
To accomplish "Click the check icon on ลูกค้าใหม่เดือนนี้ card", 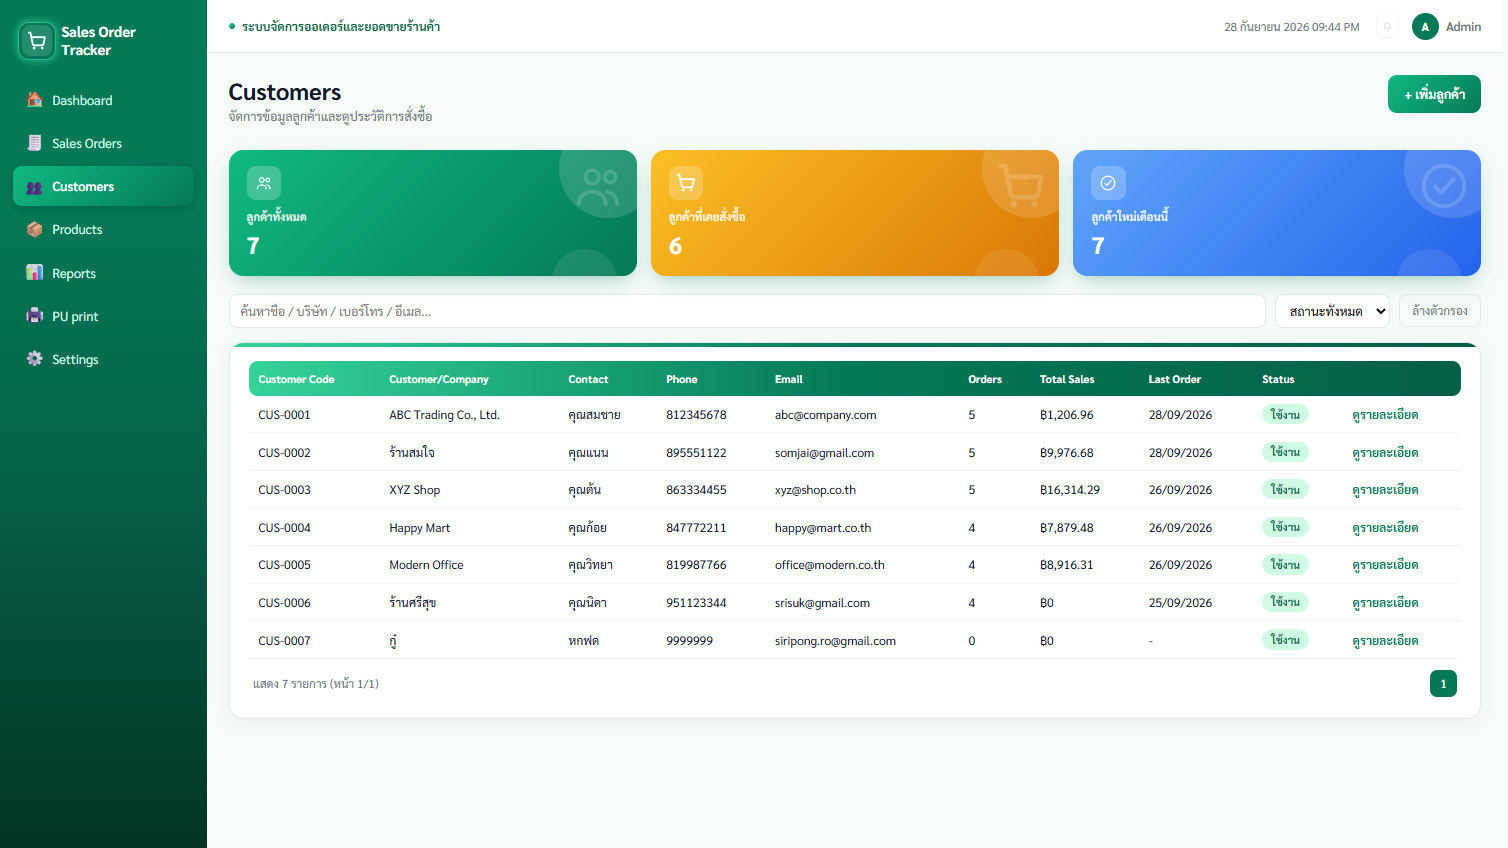I will click(1108, 183).
